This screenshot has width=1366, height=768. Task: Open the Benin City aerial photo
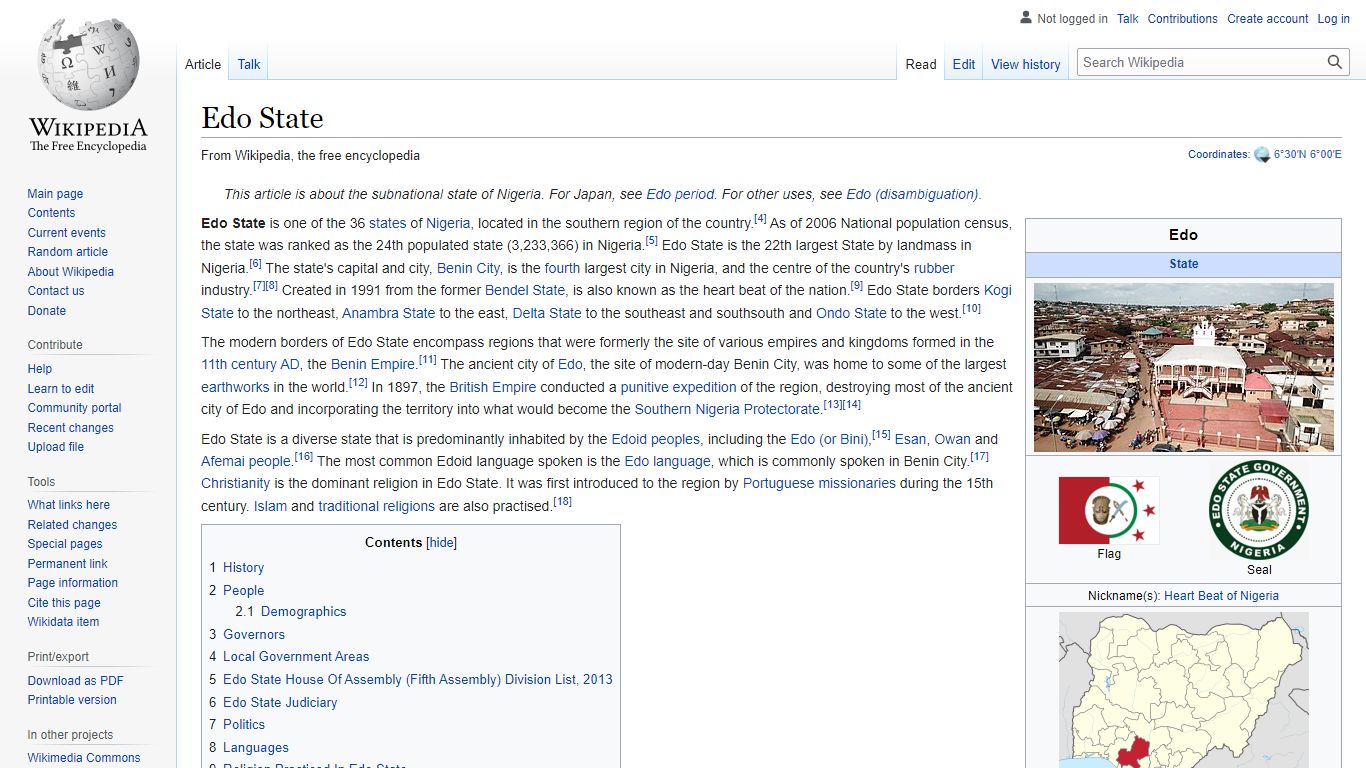pyautogui.click(x=1183, y=367)
